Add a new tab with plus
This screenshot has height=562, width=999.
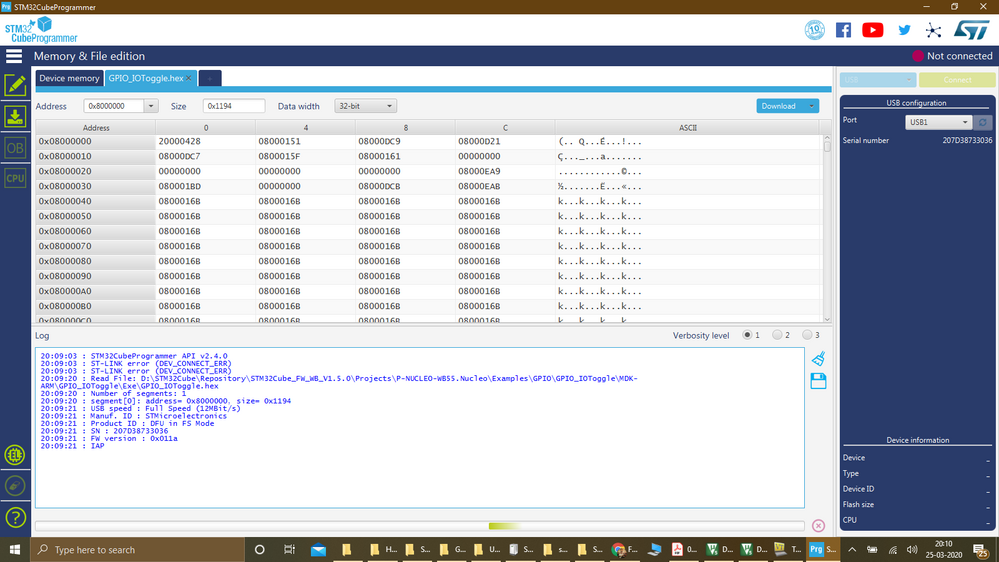tap(210, 78)
